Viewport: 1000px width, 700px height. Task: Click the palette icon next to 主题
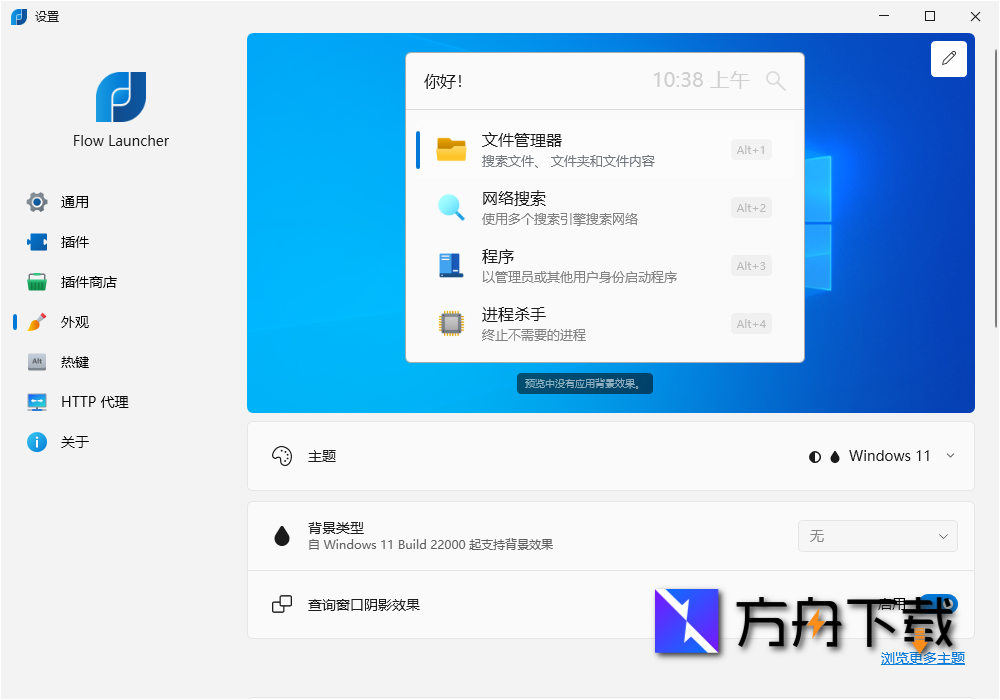[282, 456]
